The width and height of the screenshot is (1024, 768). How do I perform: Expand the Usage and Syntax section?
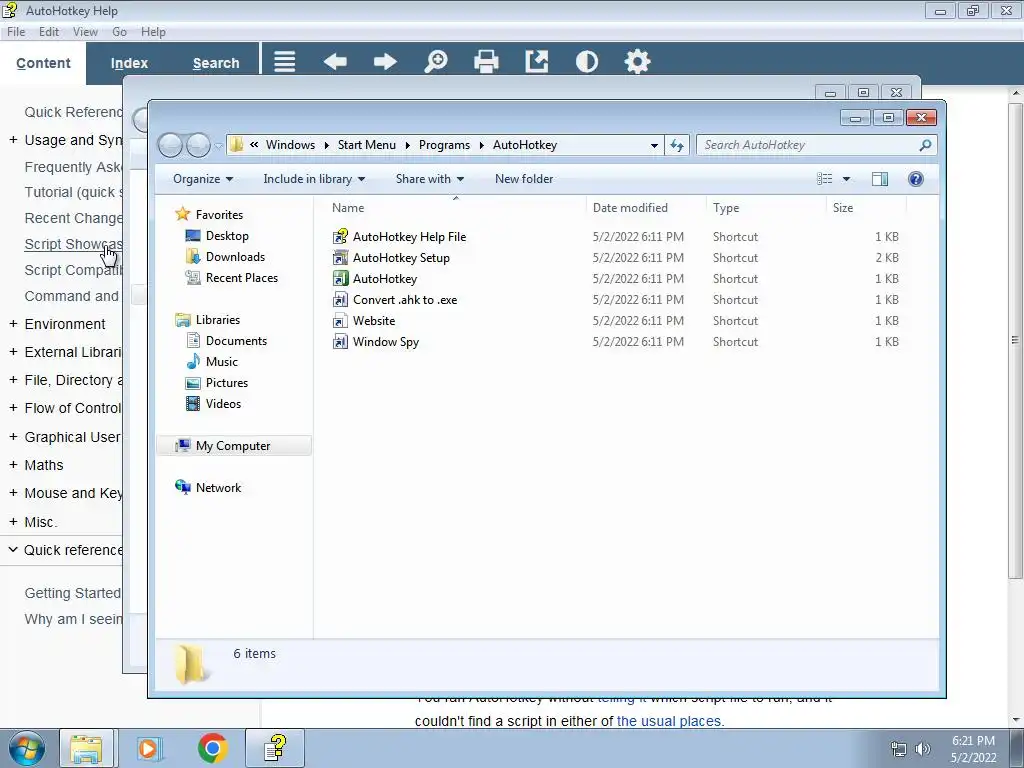click(x=13, y=140)
